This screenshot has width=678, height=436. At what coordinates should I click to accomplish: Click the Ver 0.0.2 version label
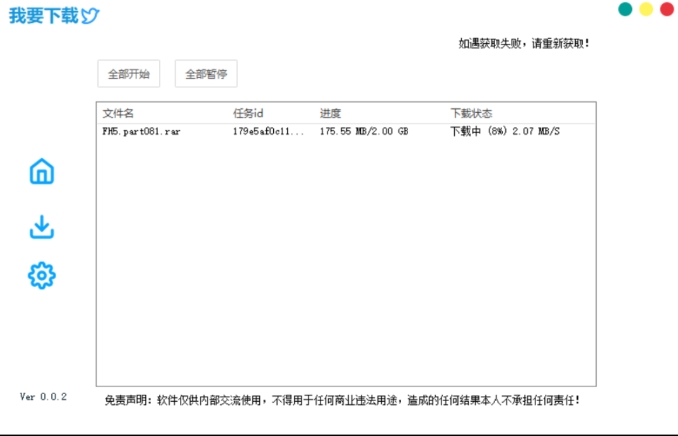(x=43, y=397)
